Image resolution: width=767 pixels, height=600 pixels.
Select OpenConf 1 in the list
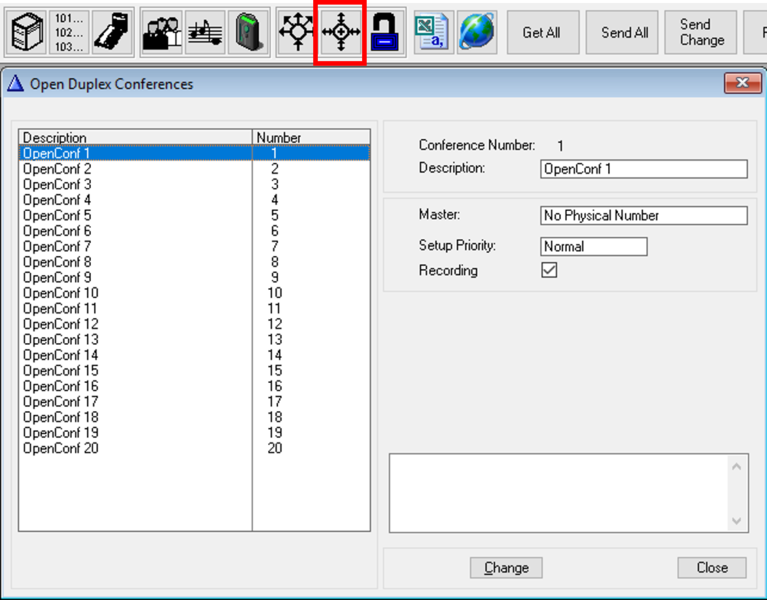pyautogui.click(x=194, y=153)
